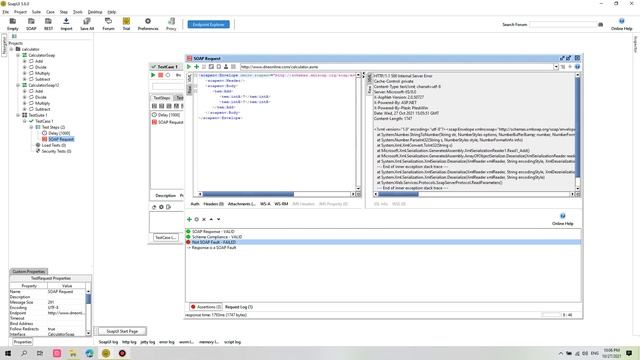Open the Suite menu
The image size is (640, 360).
pyautogui.click(x=36, y=12)
